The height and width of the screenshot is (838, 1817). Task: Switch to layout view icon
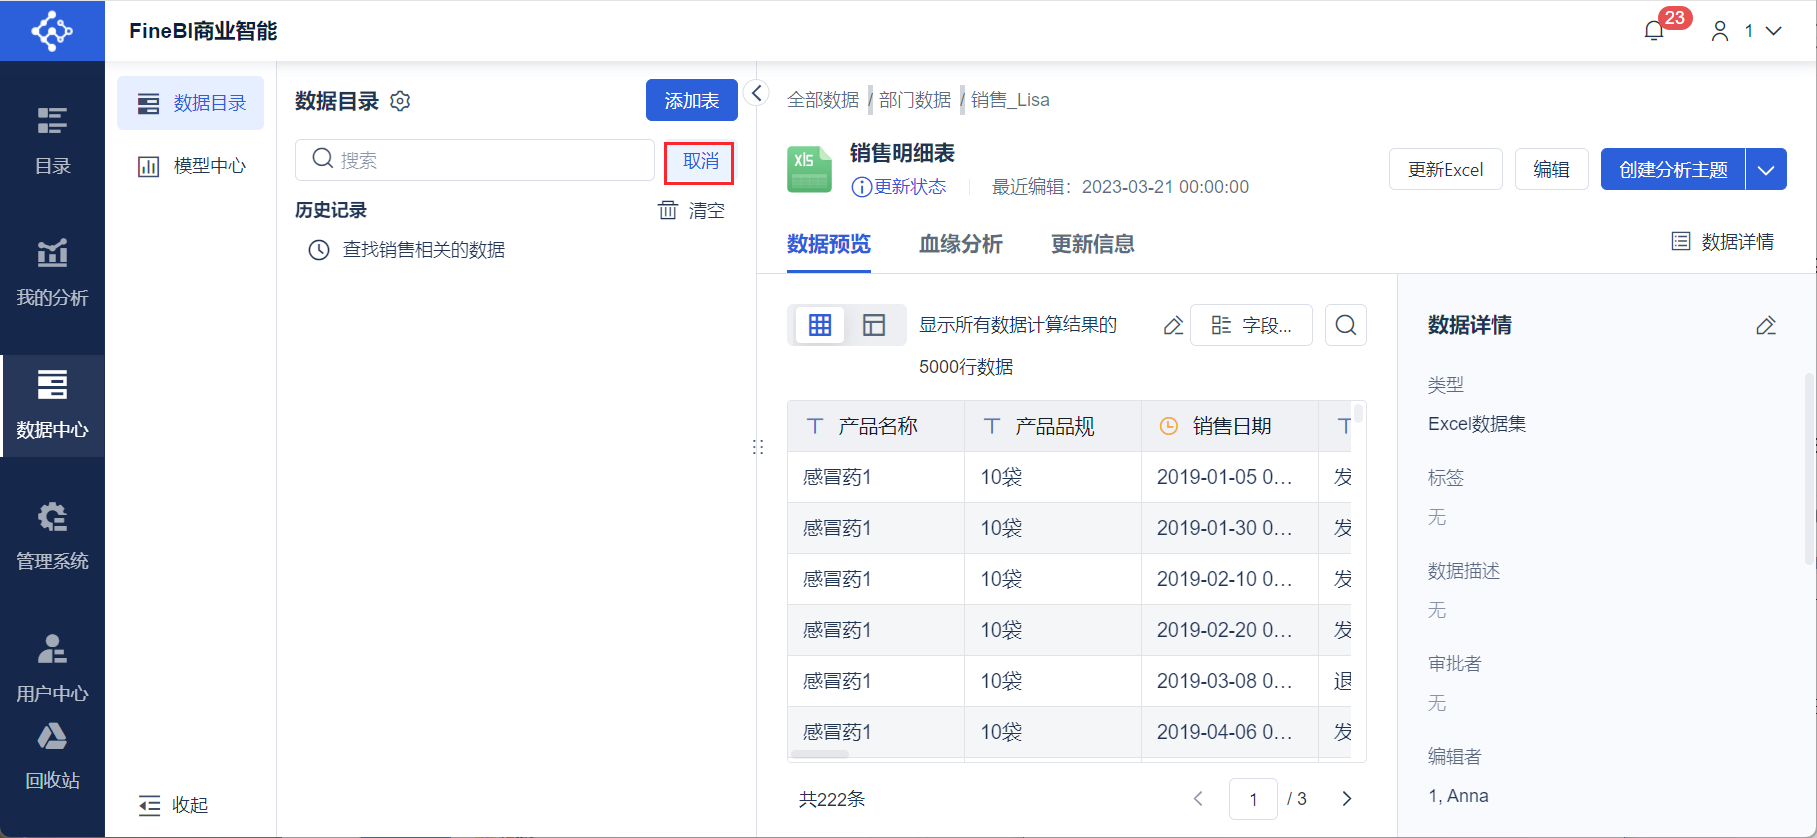tap(874, 325)
